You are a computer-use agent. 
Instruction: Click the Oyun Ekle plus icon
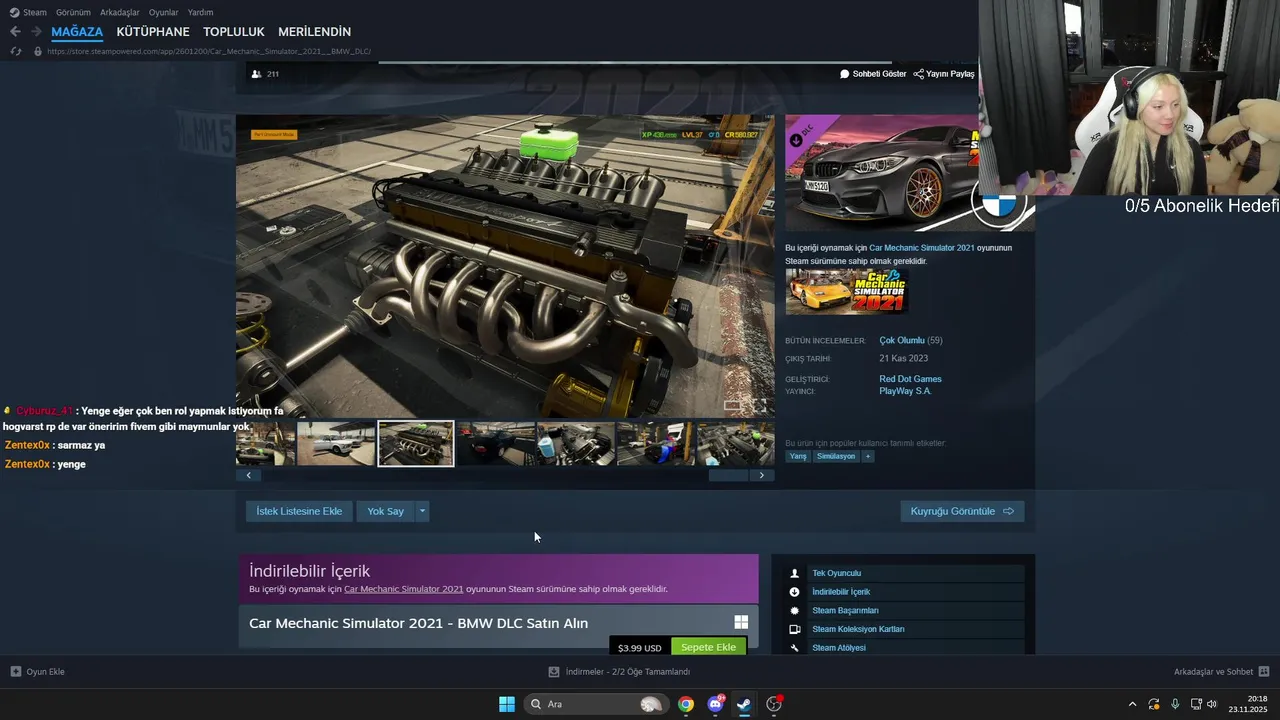16,672
